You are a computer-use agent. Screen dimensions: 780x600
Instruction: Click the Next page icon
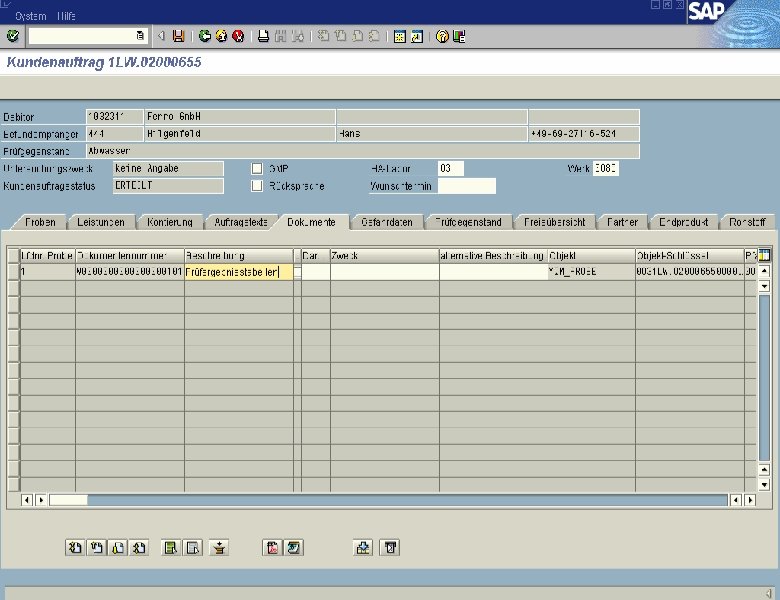(x=357, y=36)
